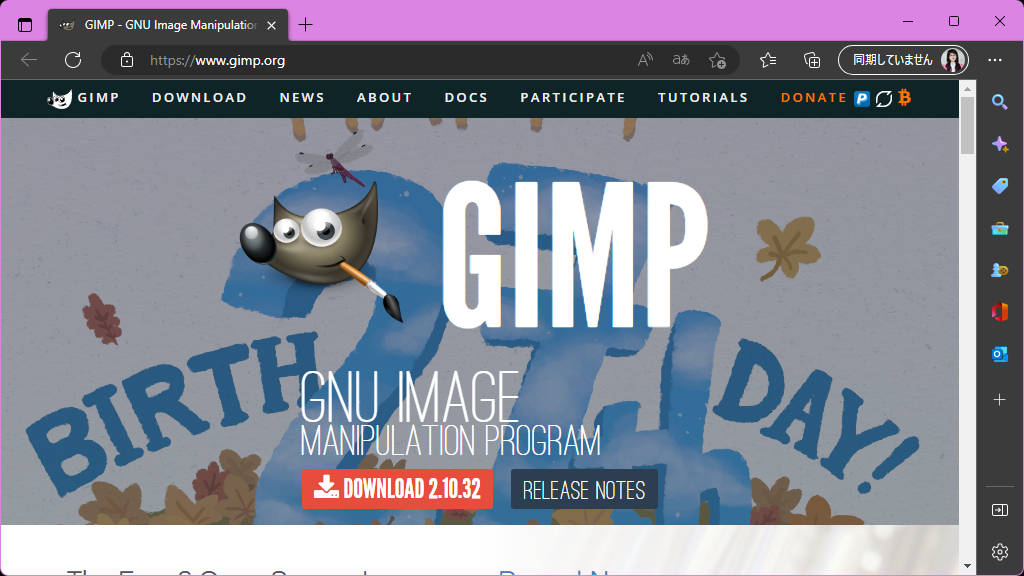Open Collections in the browser toolbar
The width and height of the screenshot is (1024, 576).
click(x=812, y=60)
